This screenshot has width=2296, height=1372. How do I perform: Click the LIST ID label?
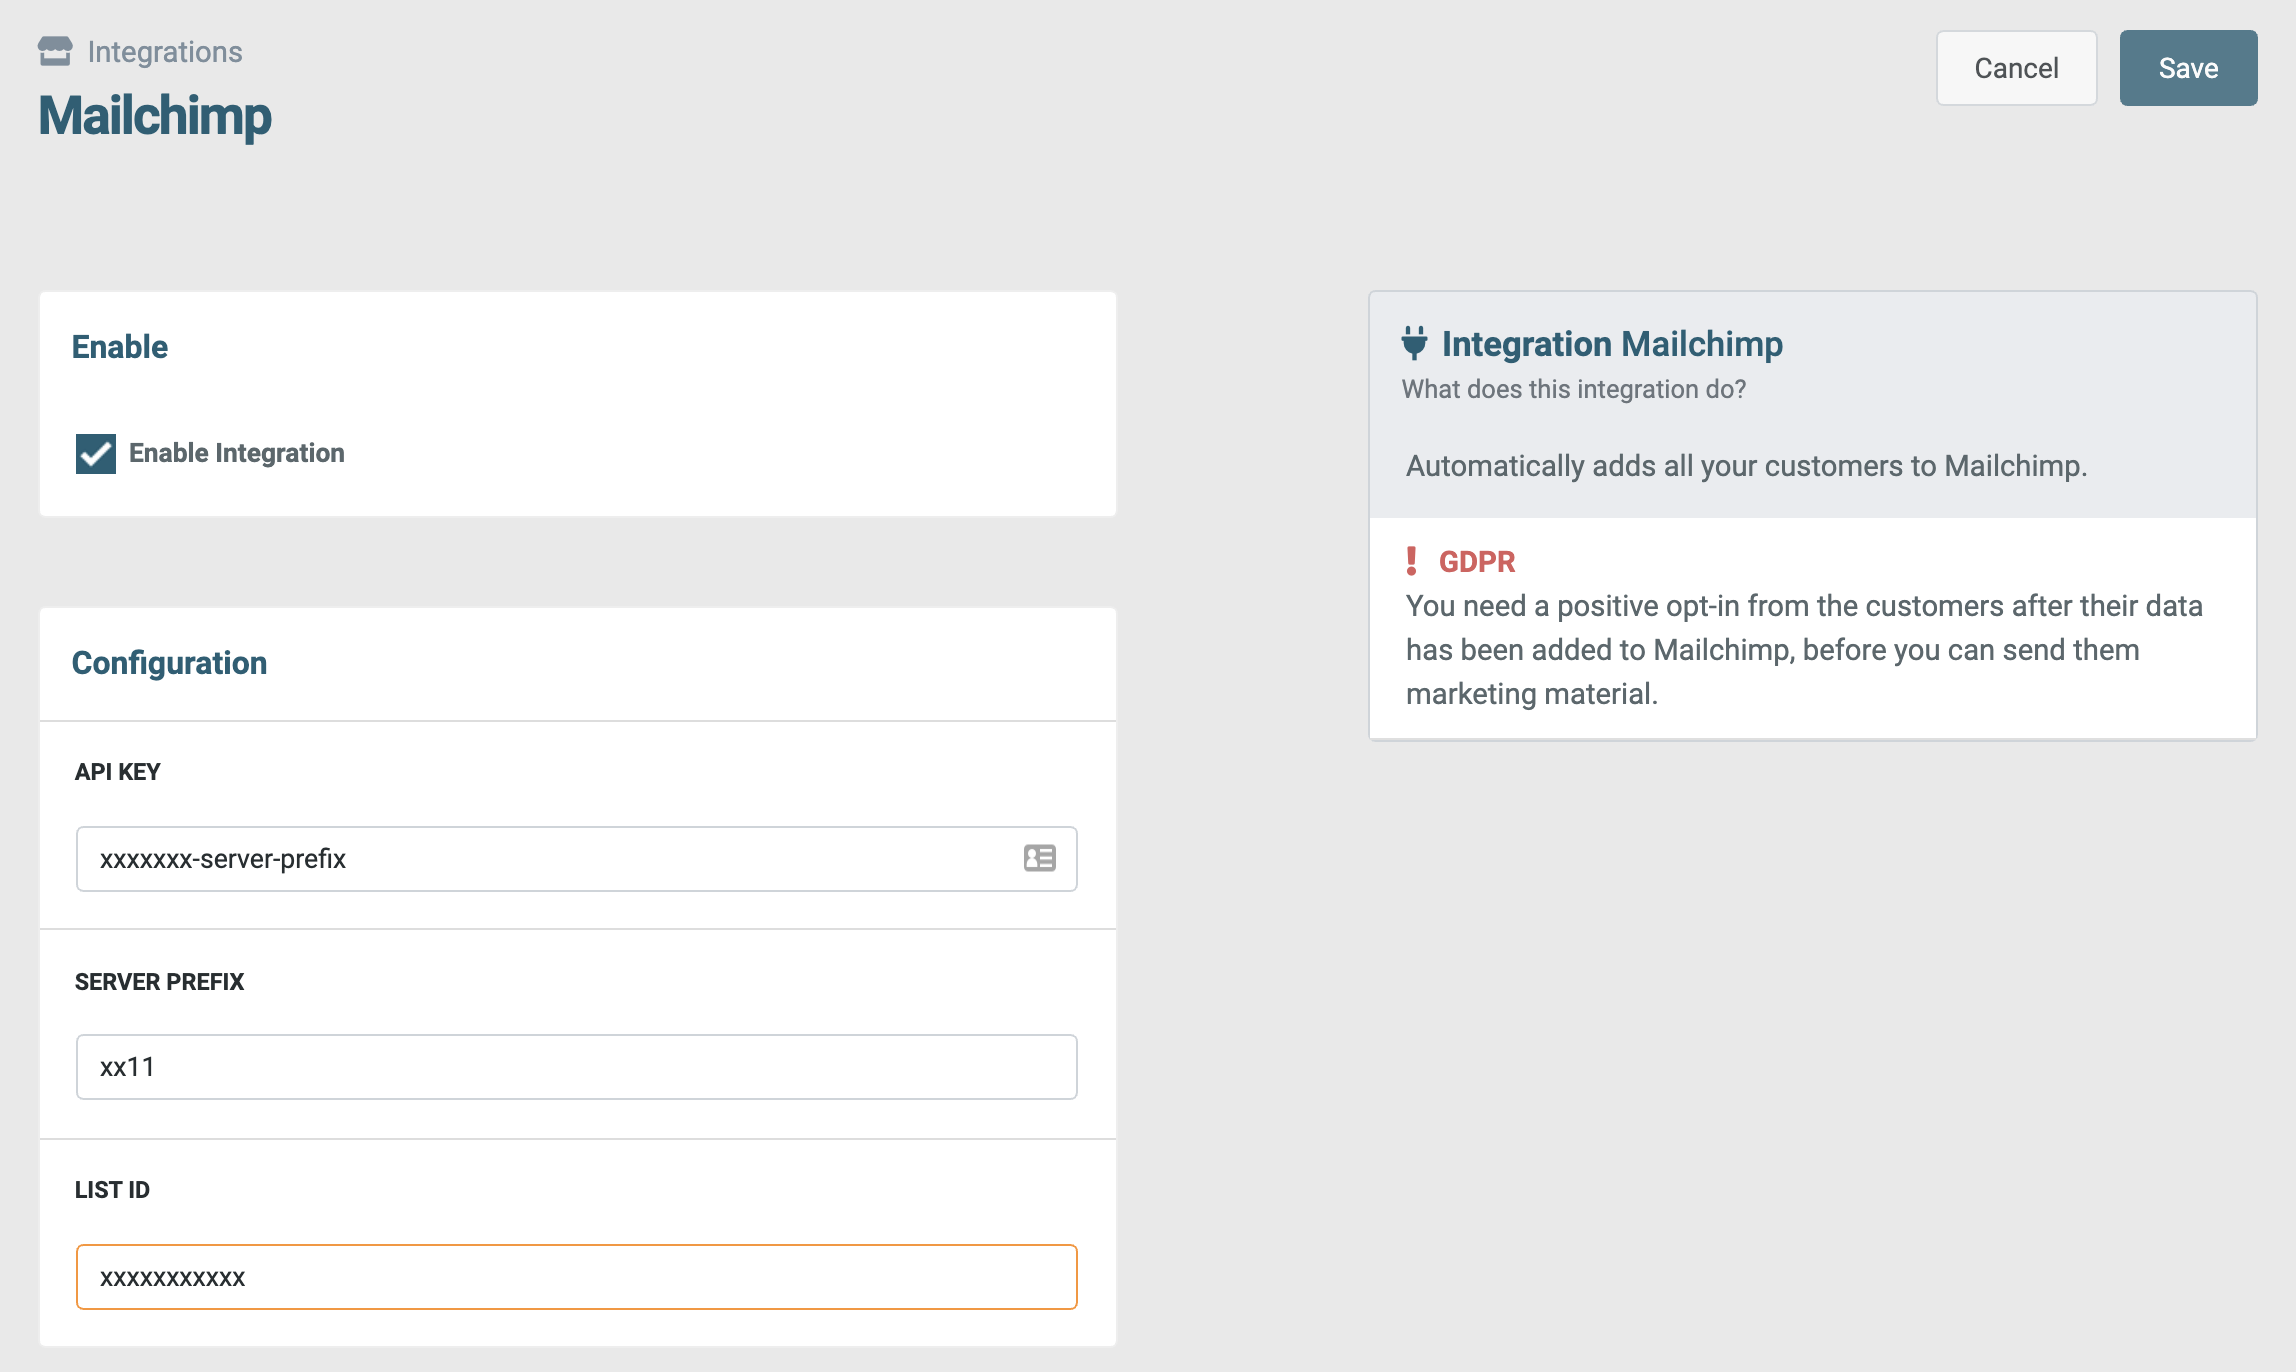click(112, 1190)
